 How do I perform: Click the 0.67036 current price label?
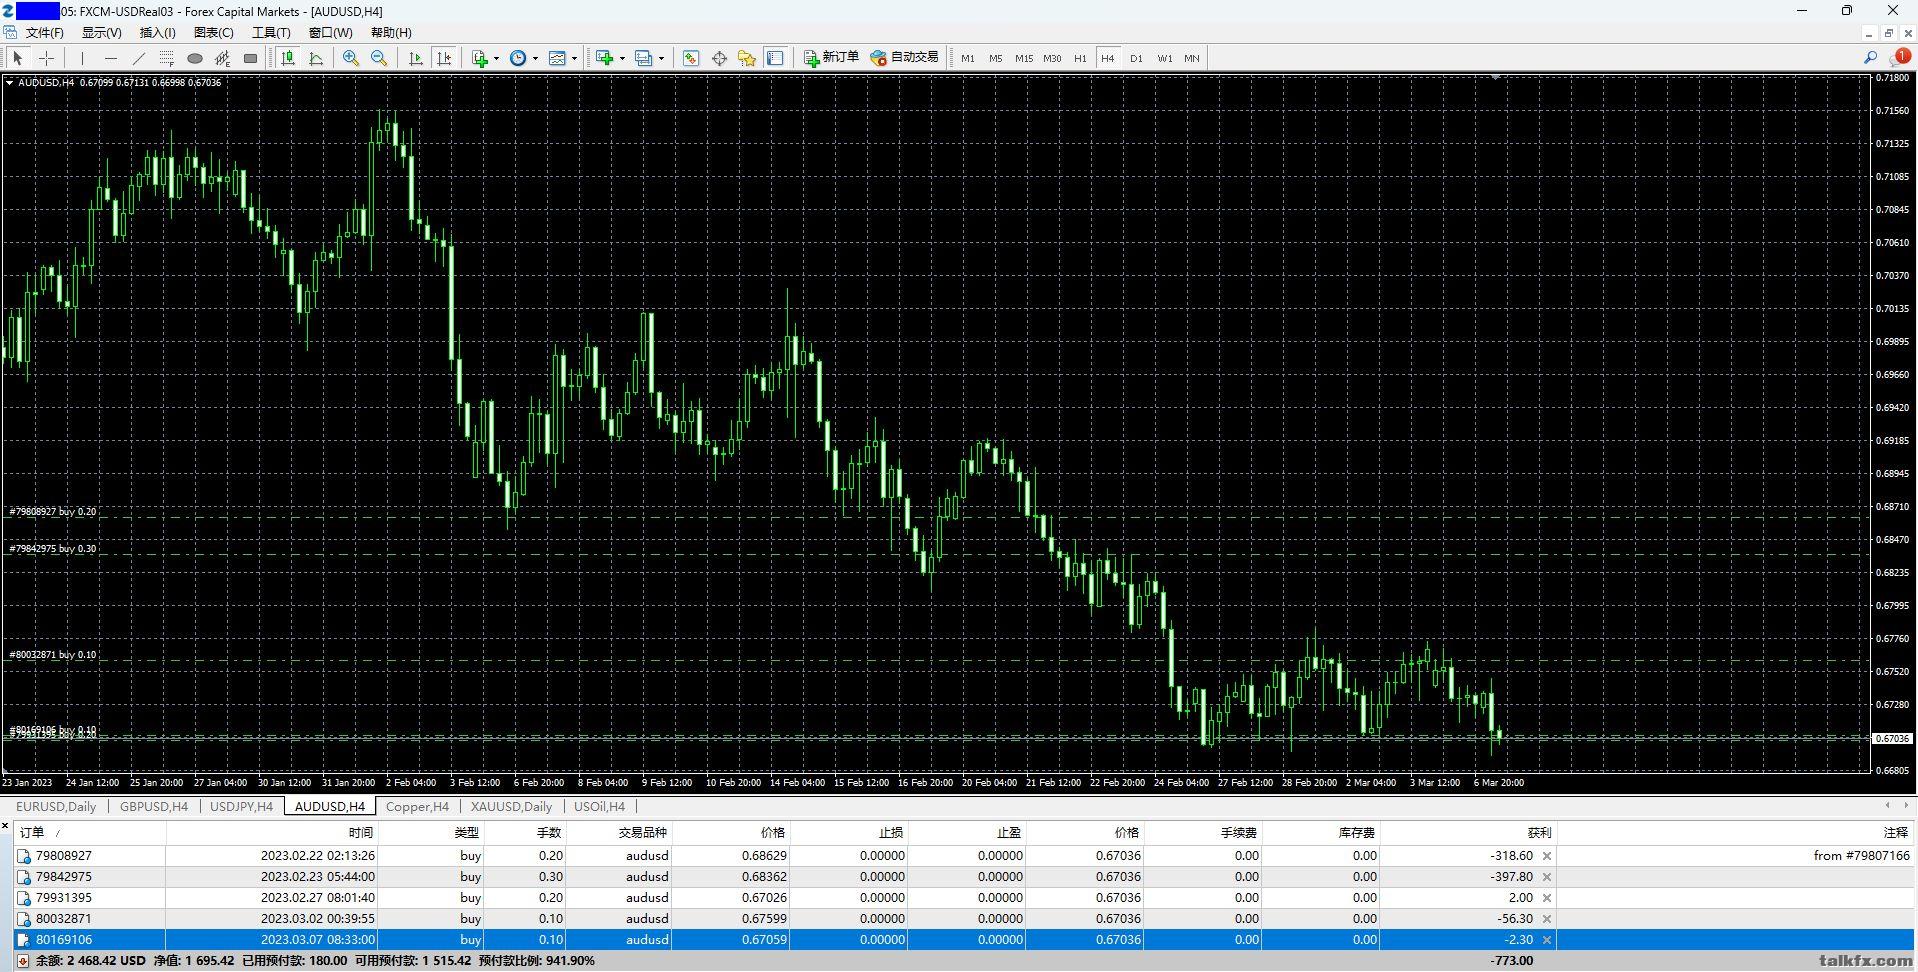pyautogui.click(x=1891, y=739)
